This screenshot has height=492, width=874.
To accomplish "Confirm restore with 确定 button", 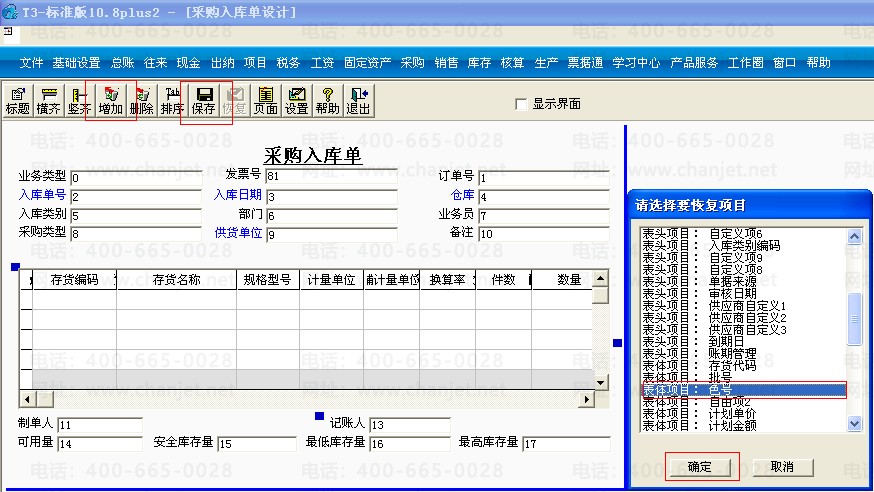I will click(x=700, y=467).
